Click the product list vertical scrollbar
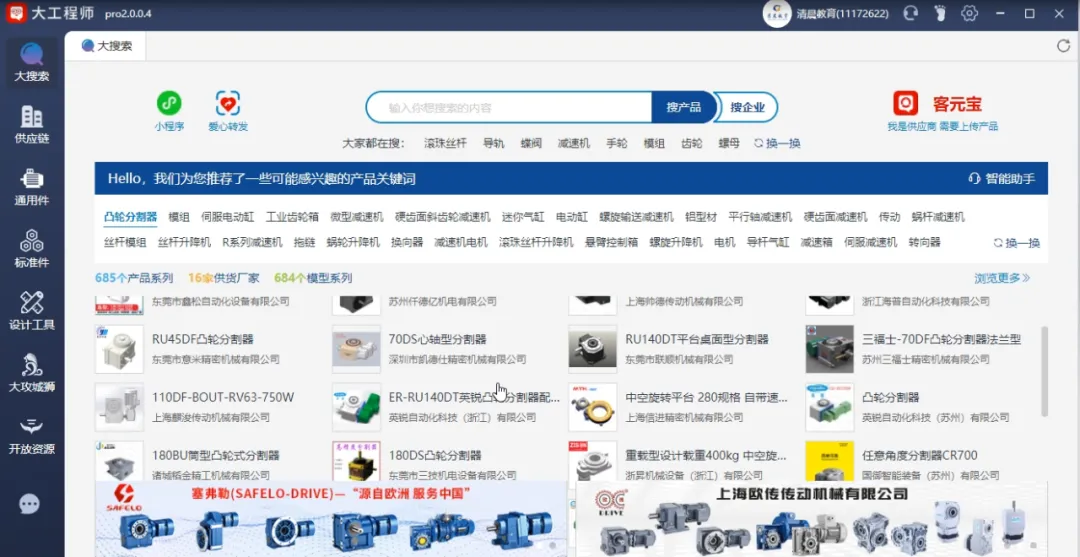The height and width of the screenshot is (557, 1080). pos(1044,370)
